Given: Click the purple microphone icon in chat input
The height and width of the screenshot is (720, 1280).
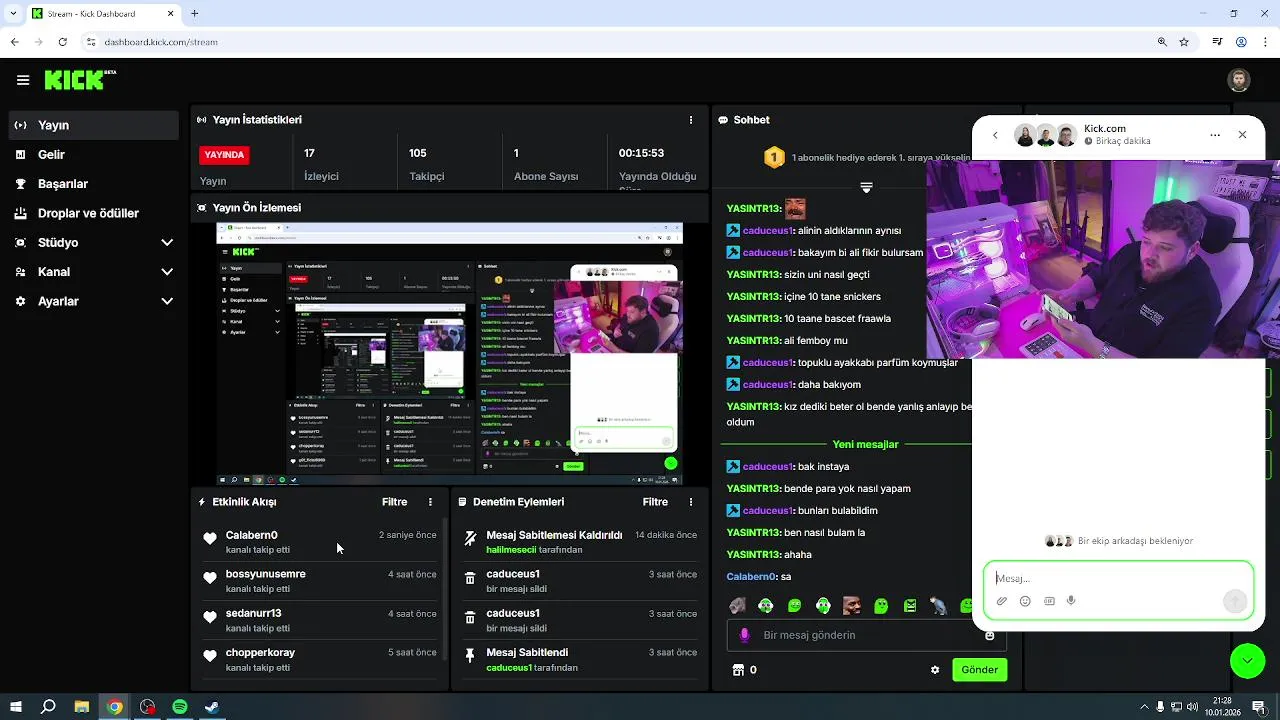Looking at the screenshot, I should pyautogui.click(x=744, y=635).
